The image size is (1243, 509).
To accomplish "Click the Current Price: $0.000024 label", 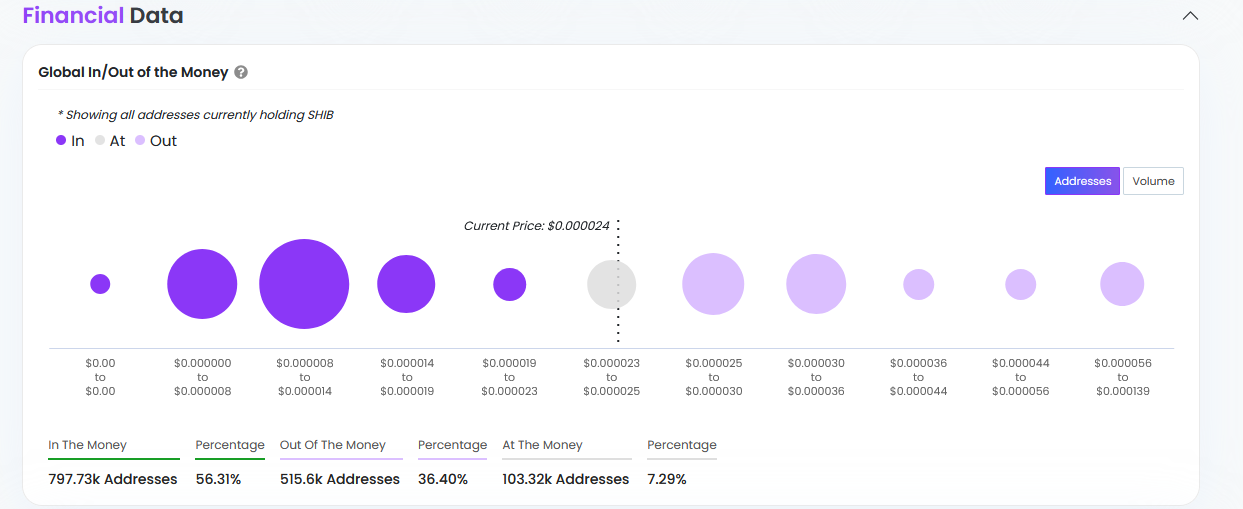I will (x=536, y=226).
